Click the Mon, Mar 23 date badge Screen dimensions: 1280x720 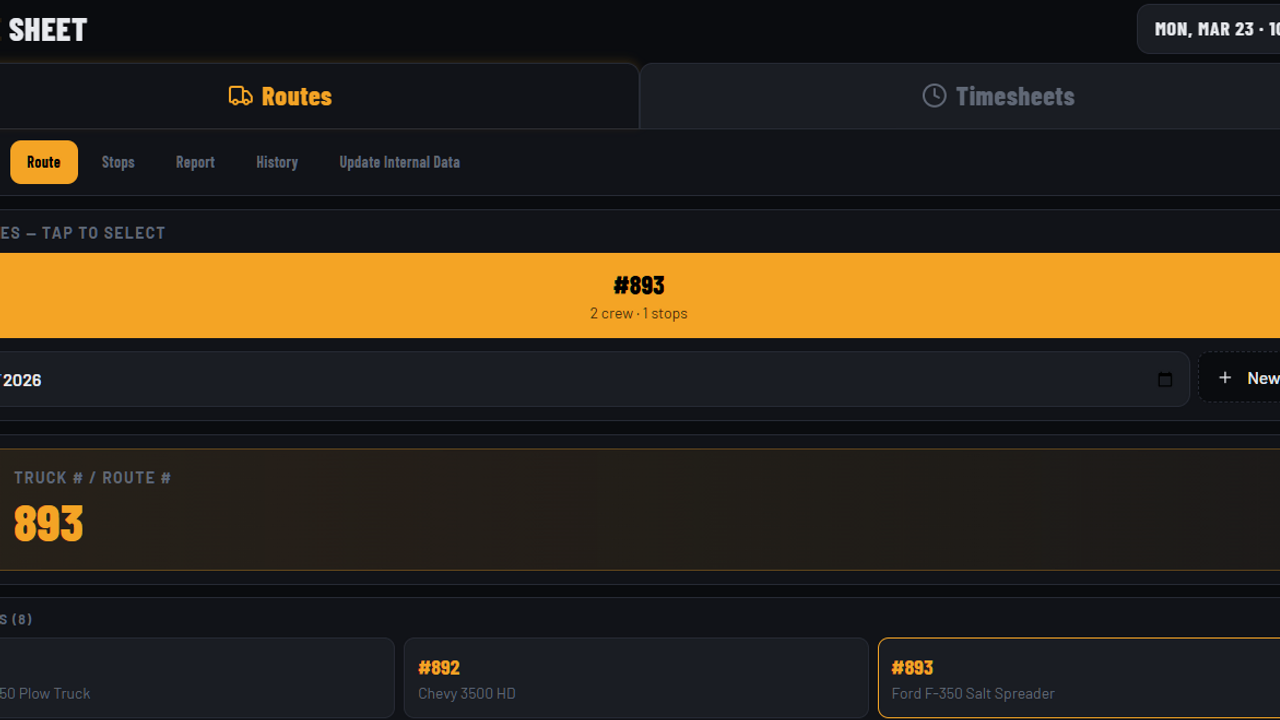coord(1209,29)
